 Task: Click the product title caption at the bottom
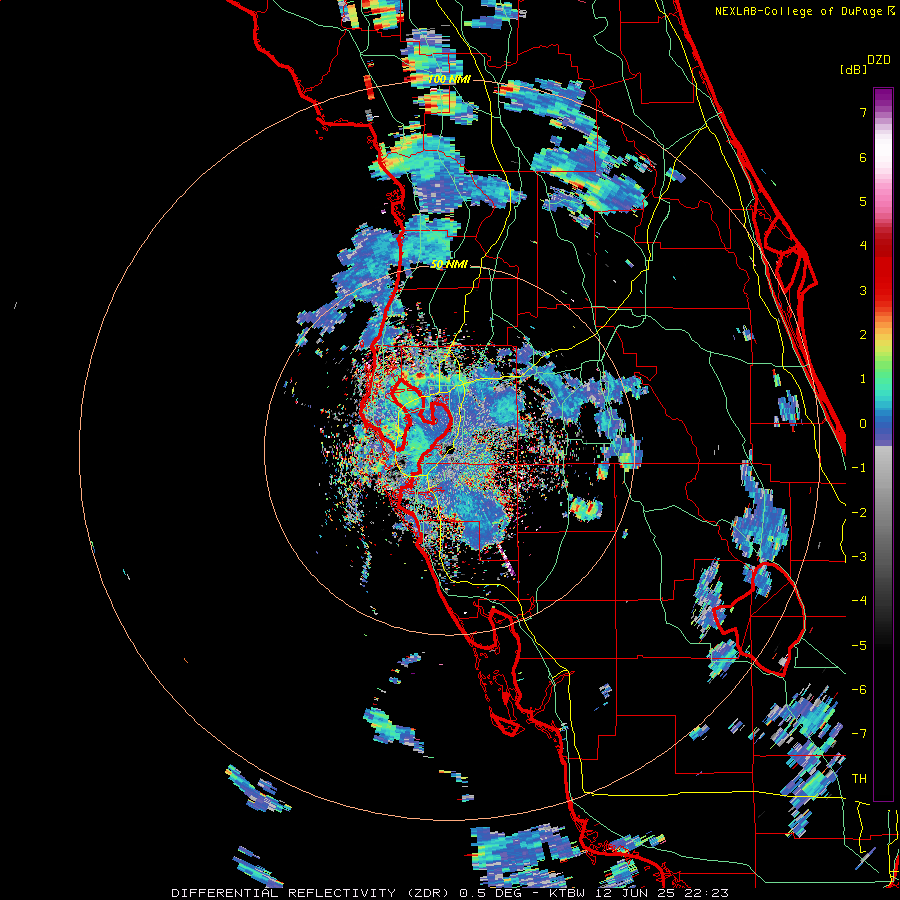point(450,893)
